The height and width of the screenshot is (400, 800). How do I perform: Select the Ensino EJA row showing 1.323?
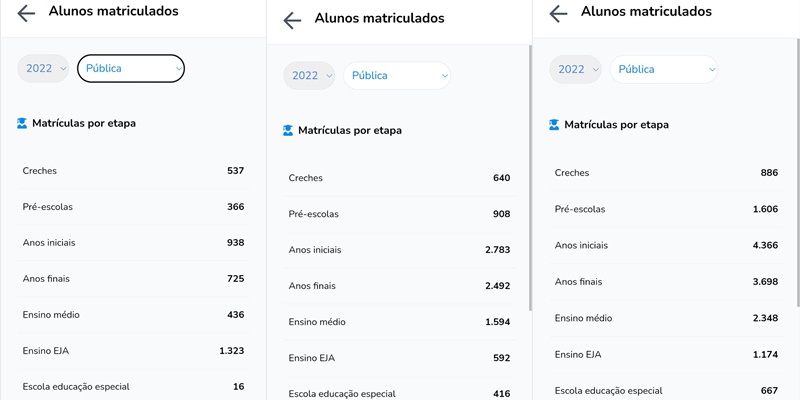click(133, 351)
